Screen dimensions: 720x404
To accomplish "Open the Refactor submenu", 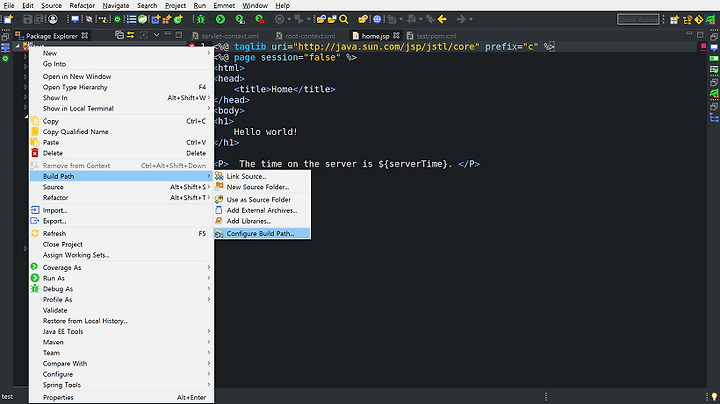I will [x=122, y=197].
